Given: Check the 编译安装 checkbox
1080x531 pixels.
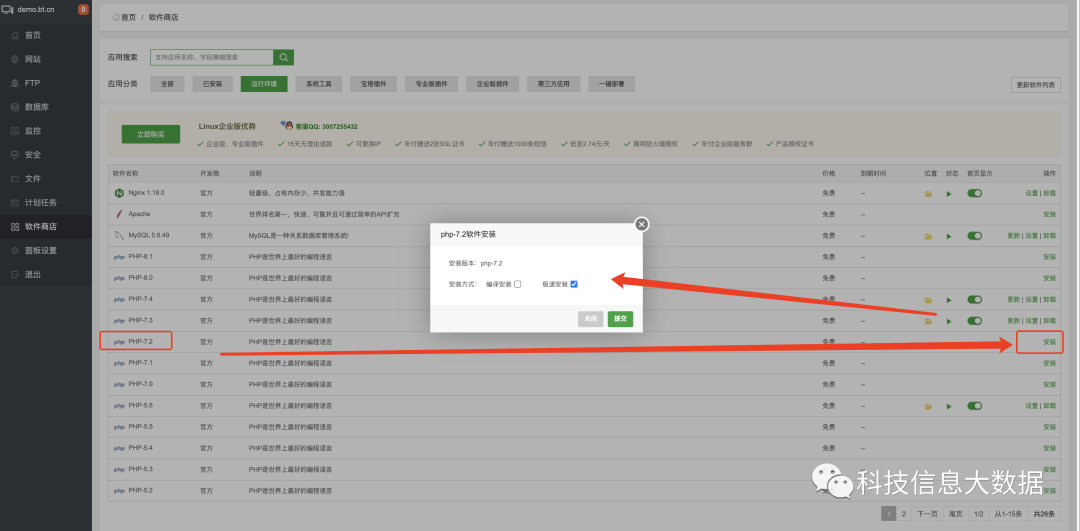Looking at the screenshot, I should point(518,284).
